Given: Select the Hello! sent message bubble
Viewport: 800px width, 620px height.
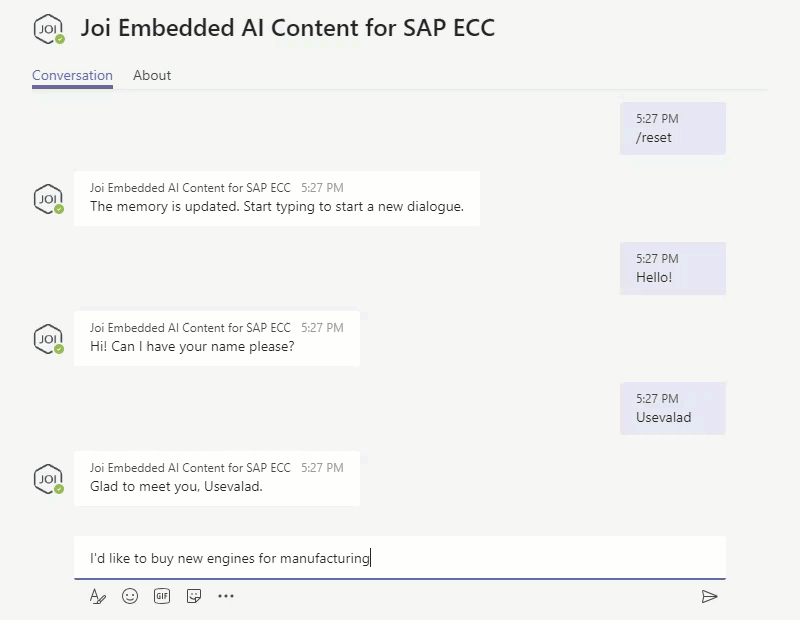Looking at the screenshot, I should point(673,268).
